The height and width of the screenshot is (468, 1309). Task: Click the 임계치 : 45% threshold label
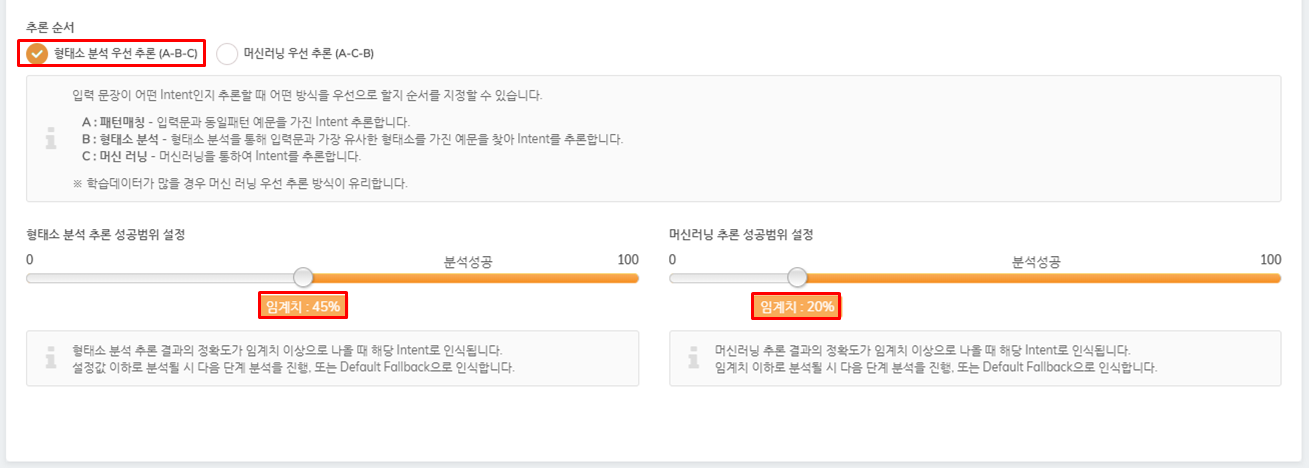pos(303,306)
